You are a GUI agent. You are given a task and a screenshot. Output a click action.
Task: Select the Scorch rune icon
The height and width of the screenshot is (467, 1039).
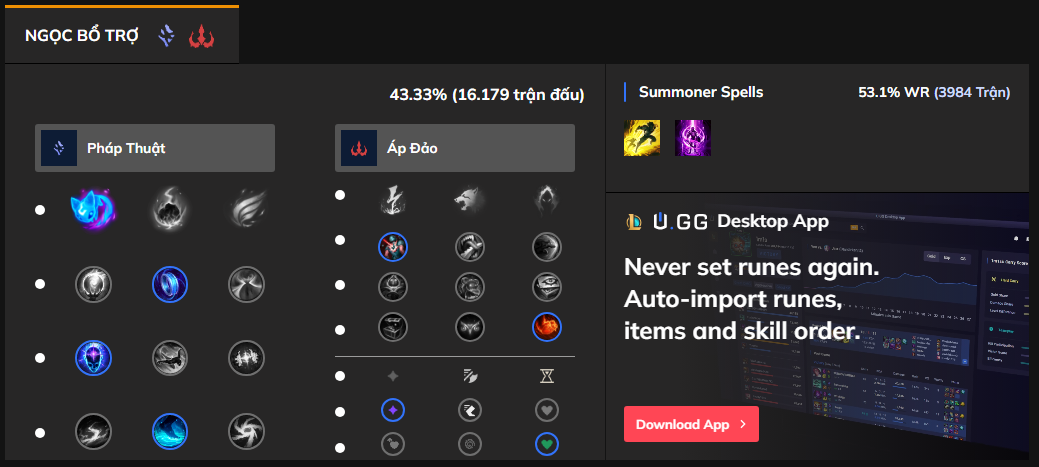[93, 432]
